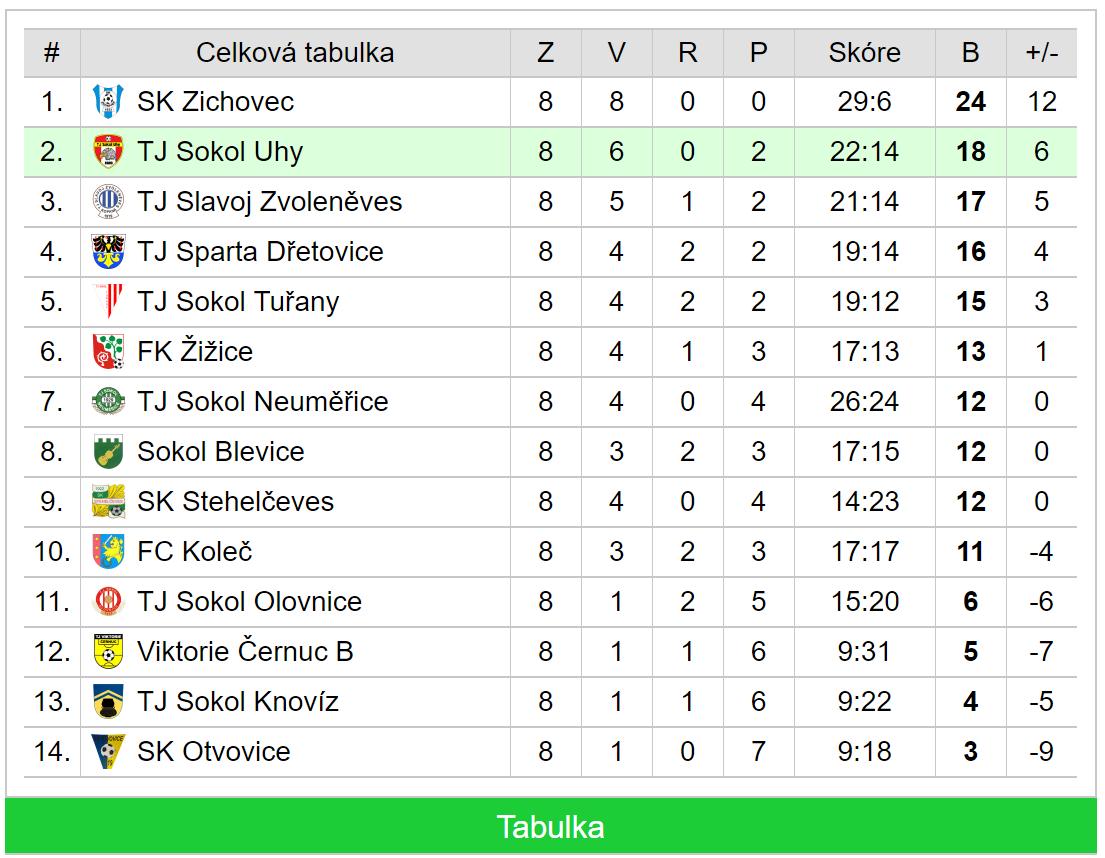Image resolution: width=1105 pixels, height=858 pixels.
Task: Click the B points column header
Action: 970,53
